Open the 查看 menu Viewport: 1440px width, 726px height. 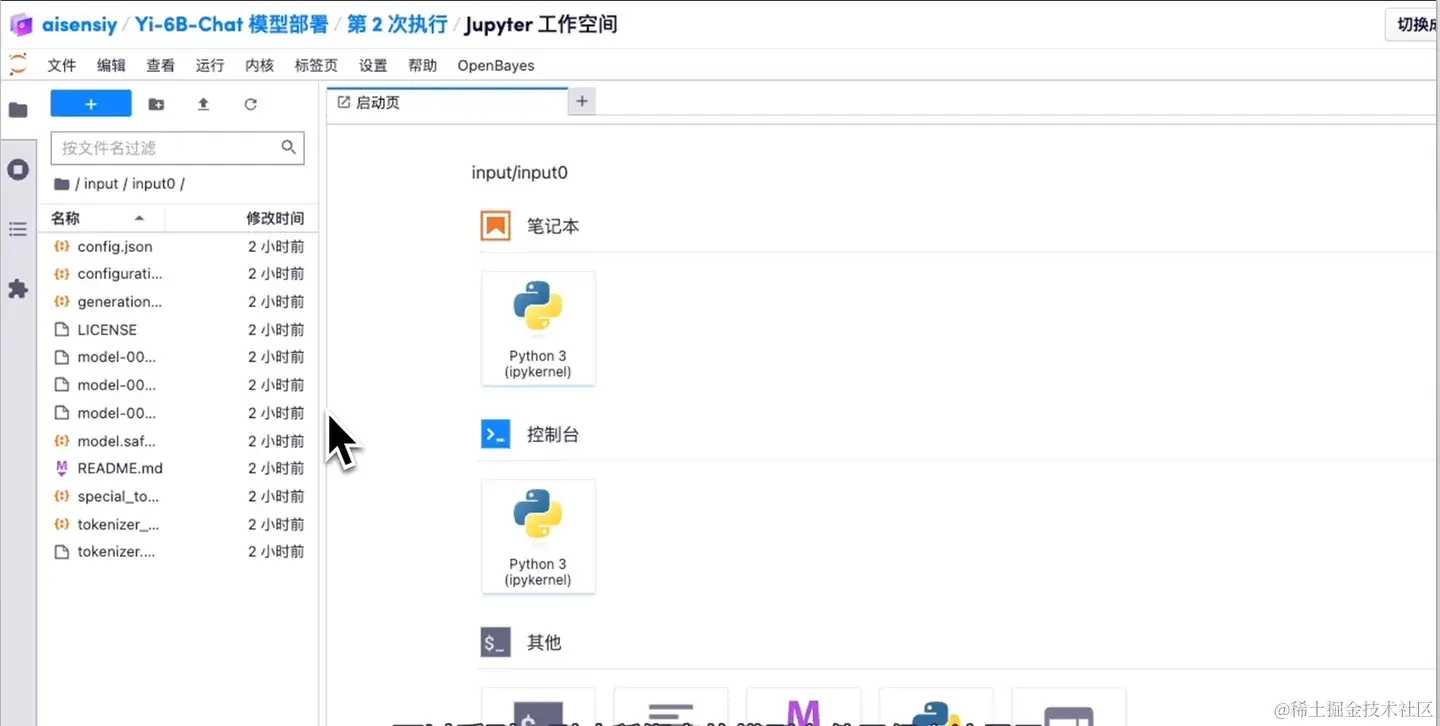tap(160, 65)
